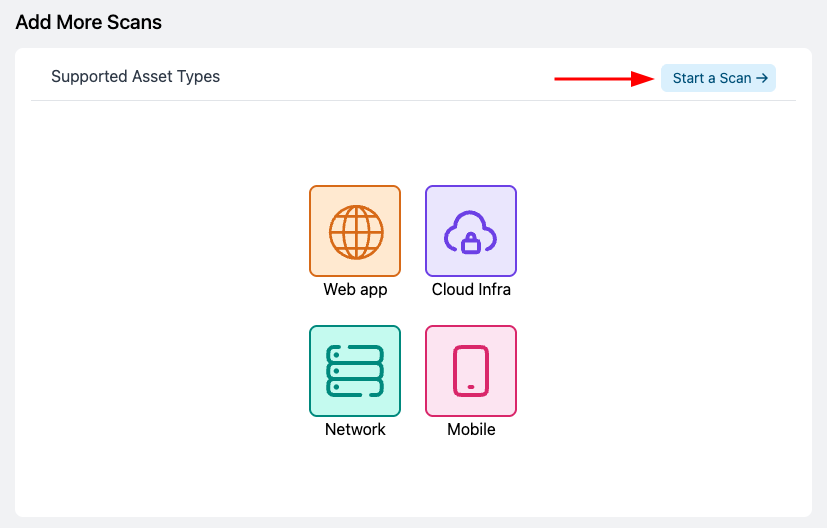Click the home dot on Mobile phone icon
The width and height of the screenshot is (827, 528).
click(471, 387)
